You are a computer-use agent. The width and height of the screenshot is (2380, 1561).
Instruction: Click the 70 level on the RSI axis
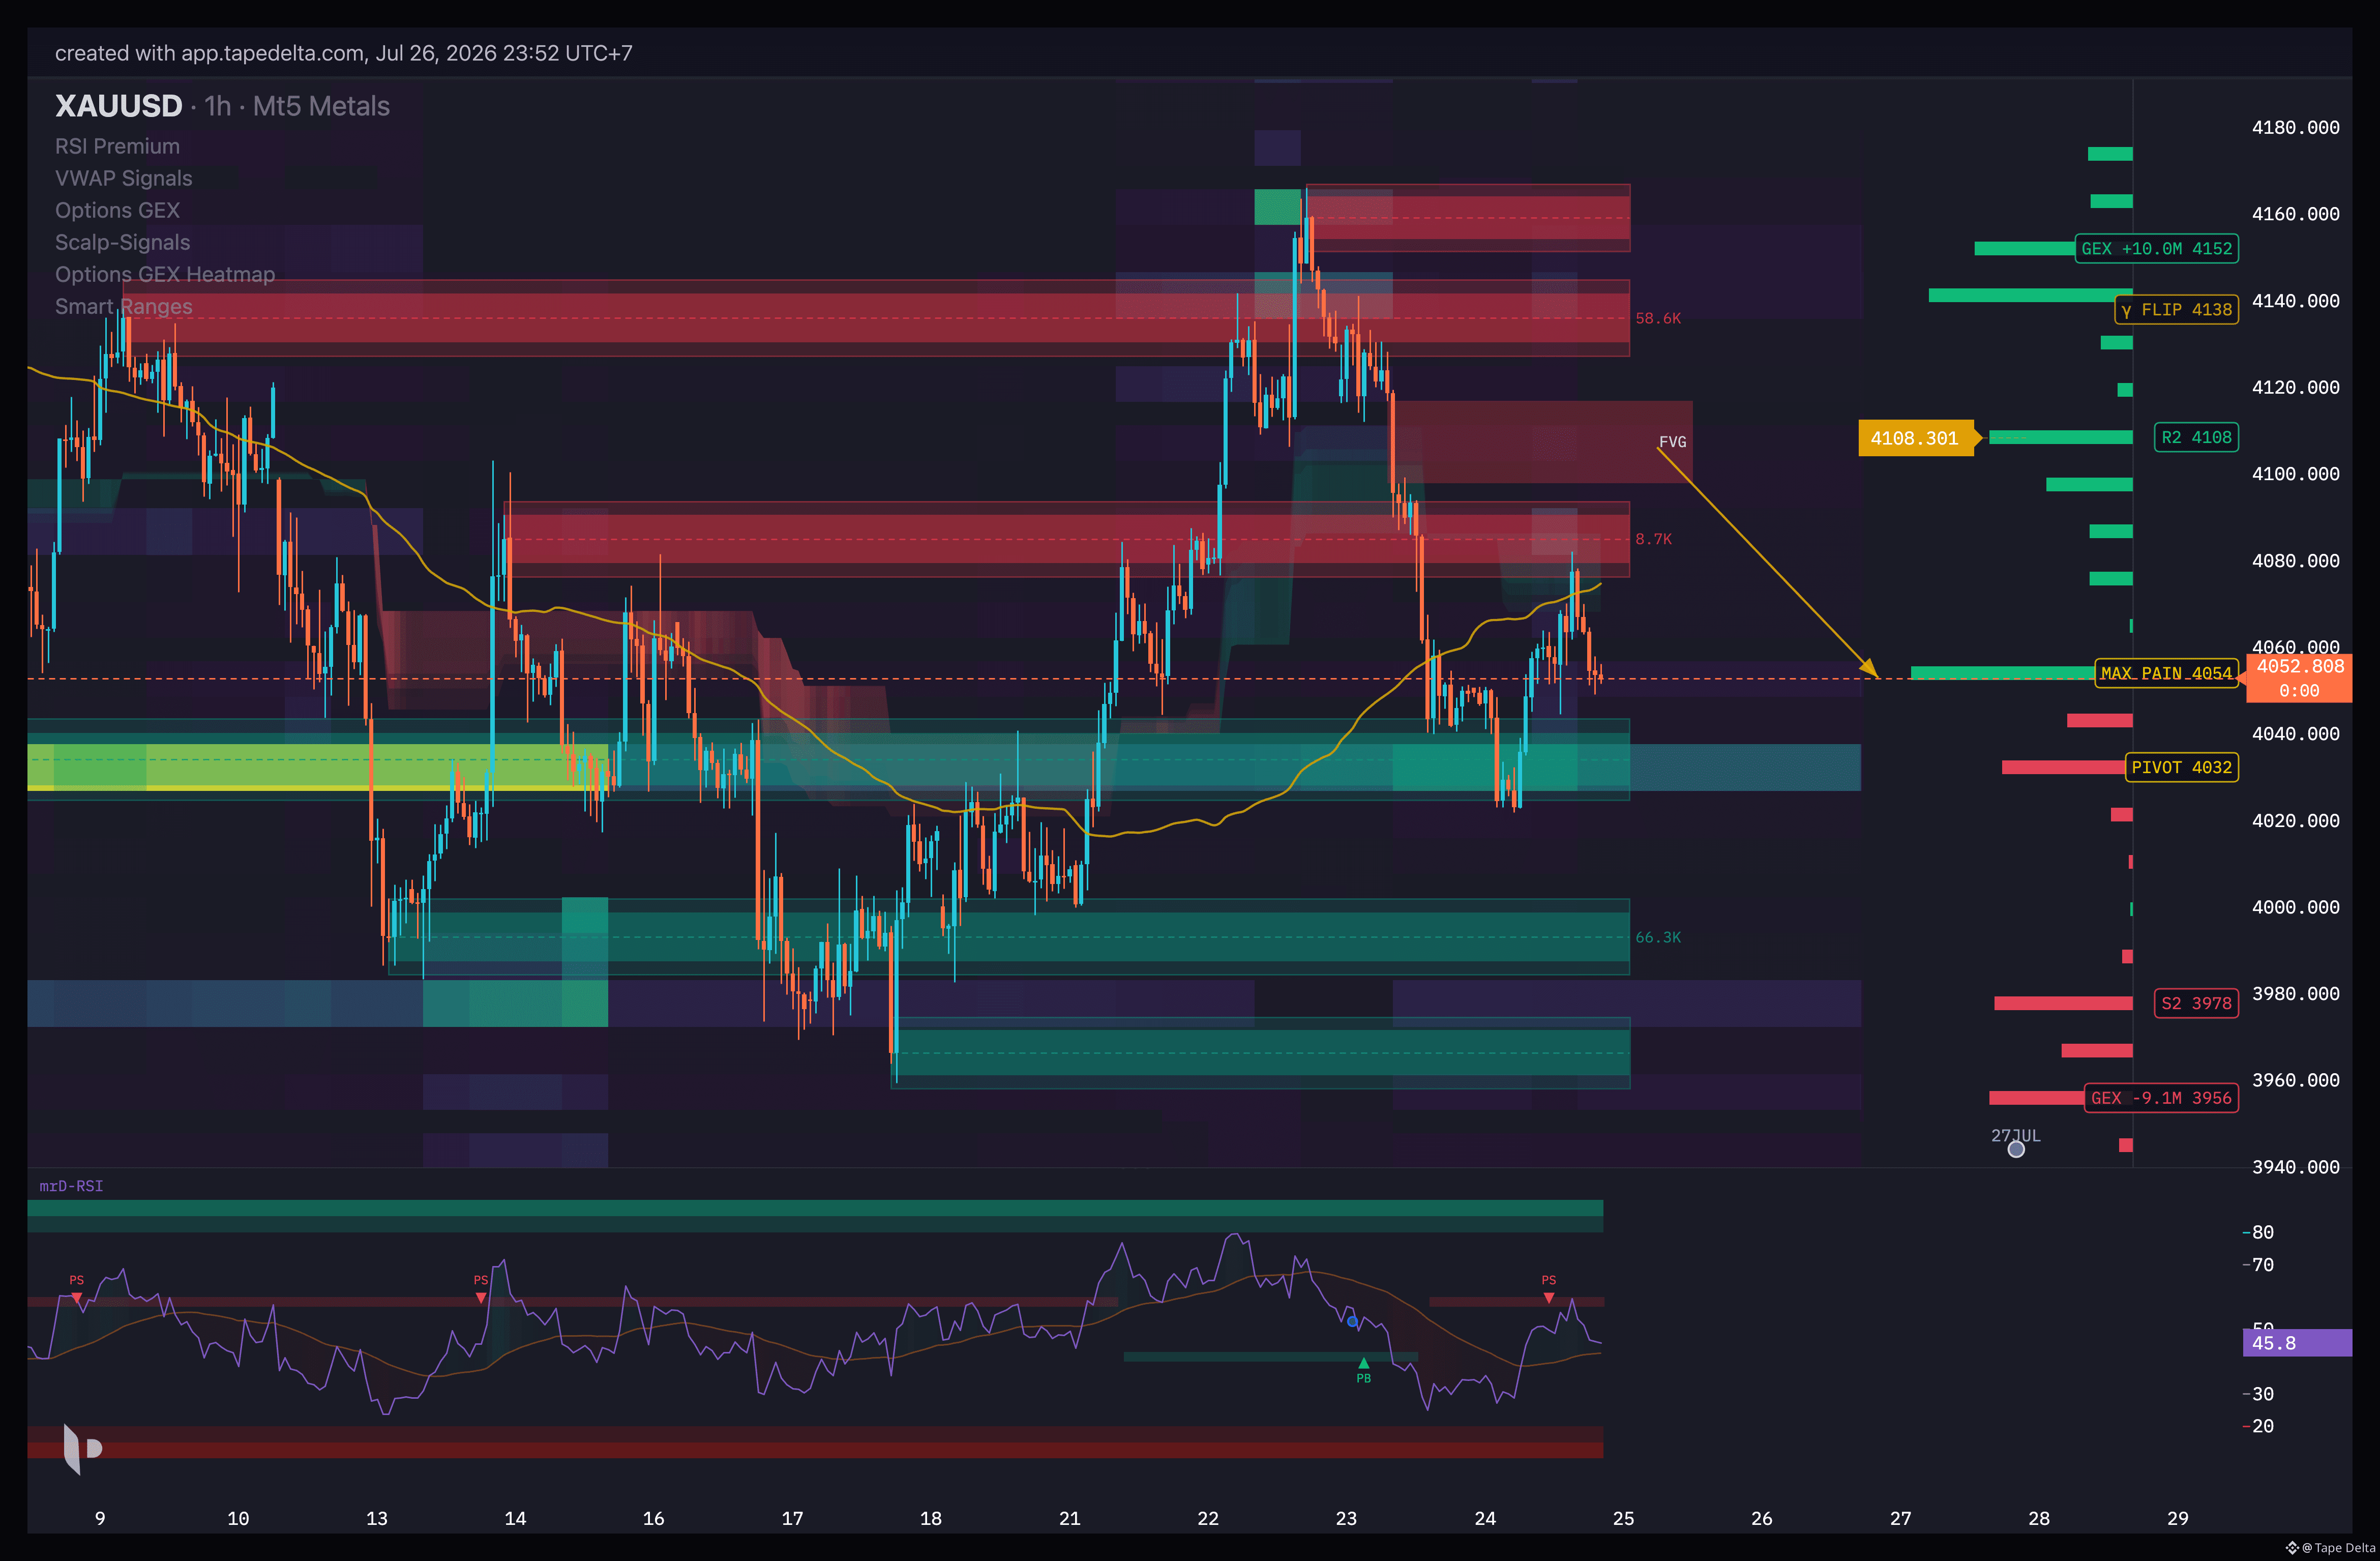[2263, 1265]
